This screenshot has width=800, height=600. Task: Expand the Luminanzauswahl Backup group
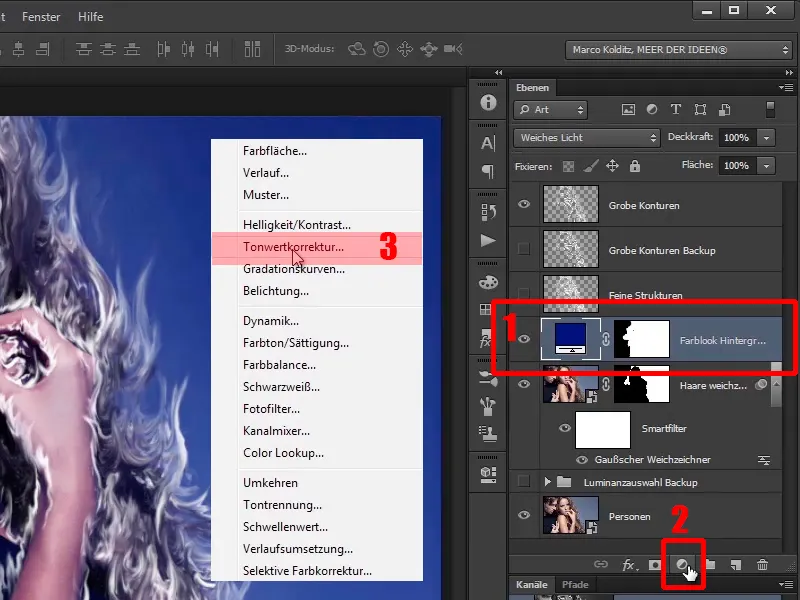(x=548, y=482)
